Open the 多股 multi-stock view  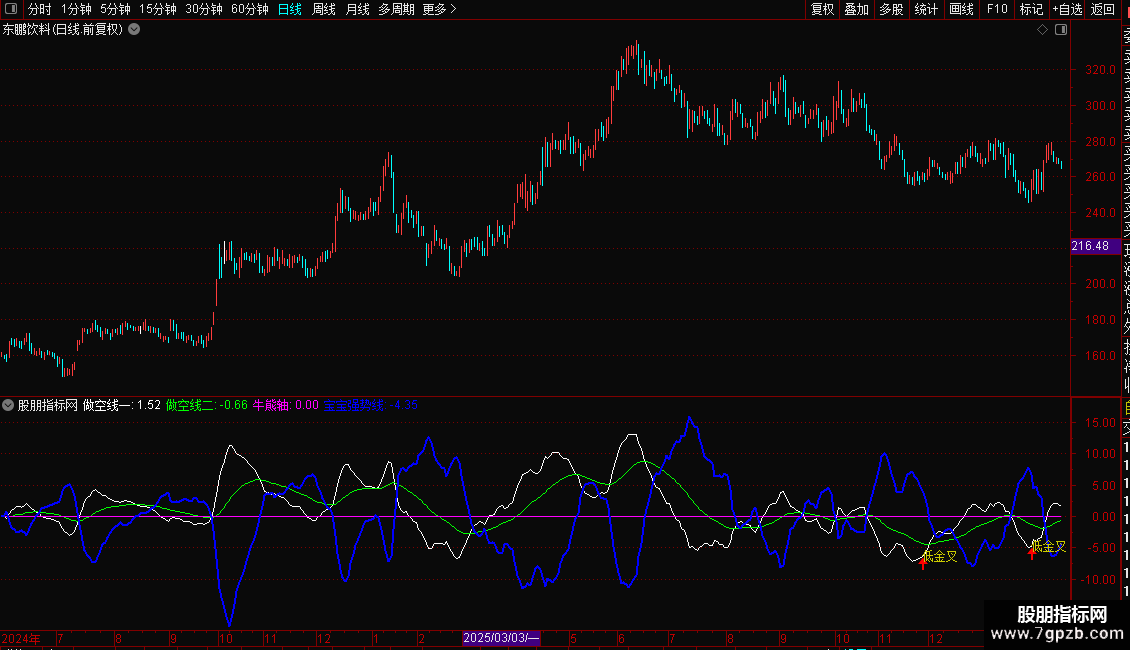[x=891, y=9]
